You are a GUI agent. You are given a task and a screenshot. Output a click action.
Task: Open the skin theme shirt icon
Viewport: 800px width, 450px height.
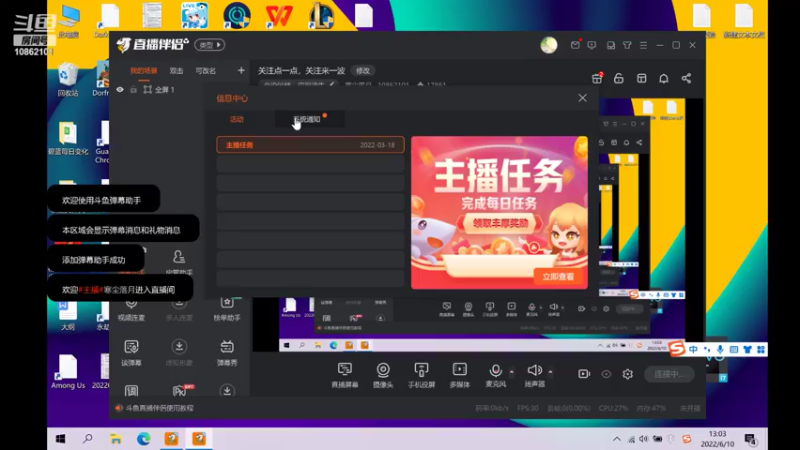[627, 45]
